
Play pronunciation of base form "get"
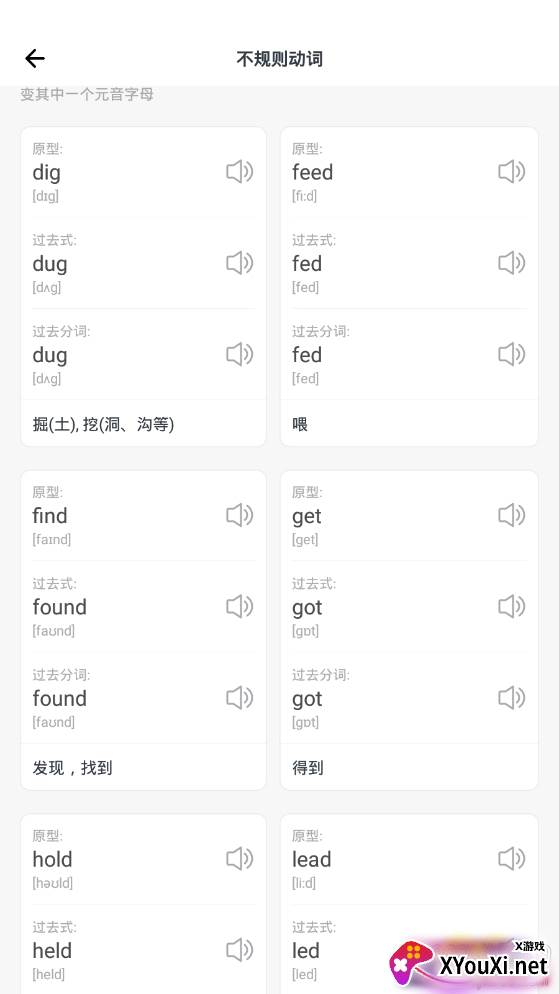click(x=511, y=515)
